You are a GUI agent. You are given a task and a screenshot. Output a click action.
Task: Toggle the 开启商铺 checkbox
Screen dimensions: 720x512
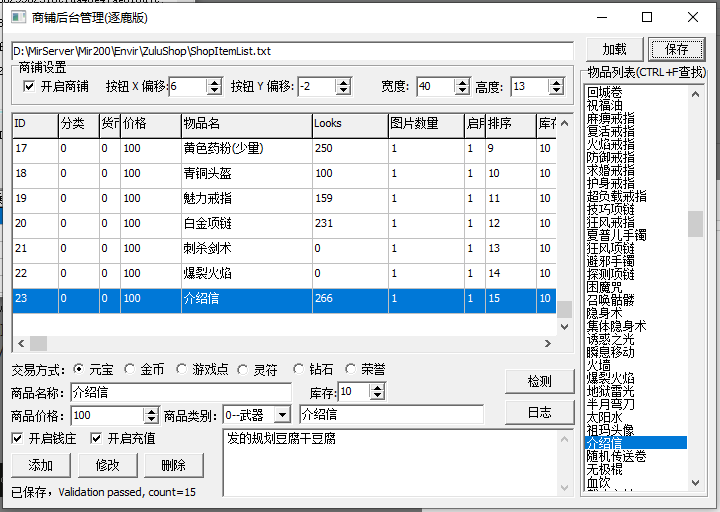29,86
